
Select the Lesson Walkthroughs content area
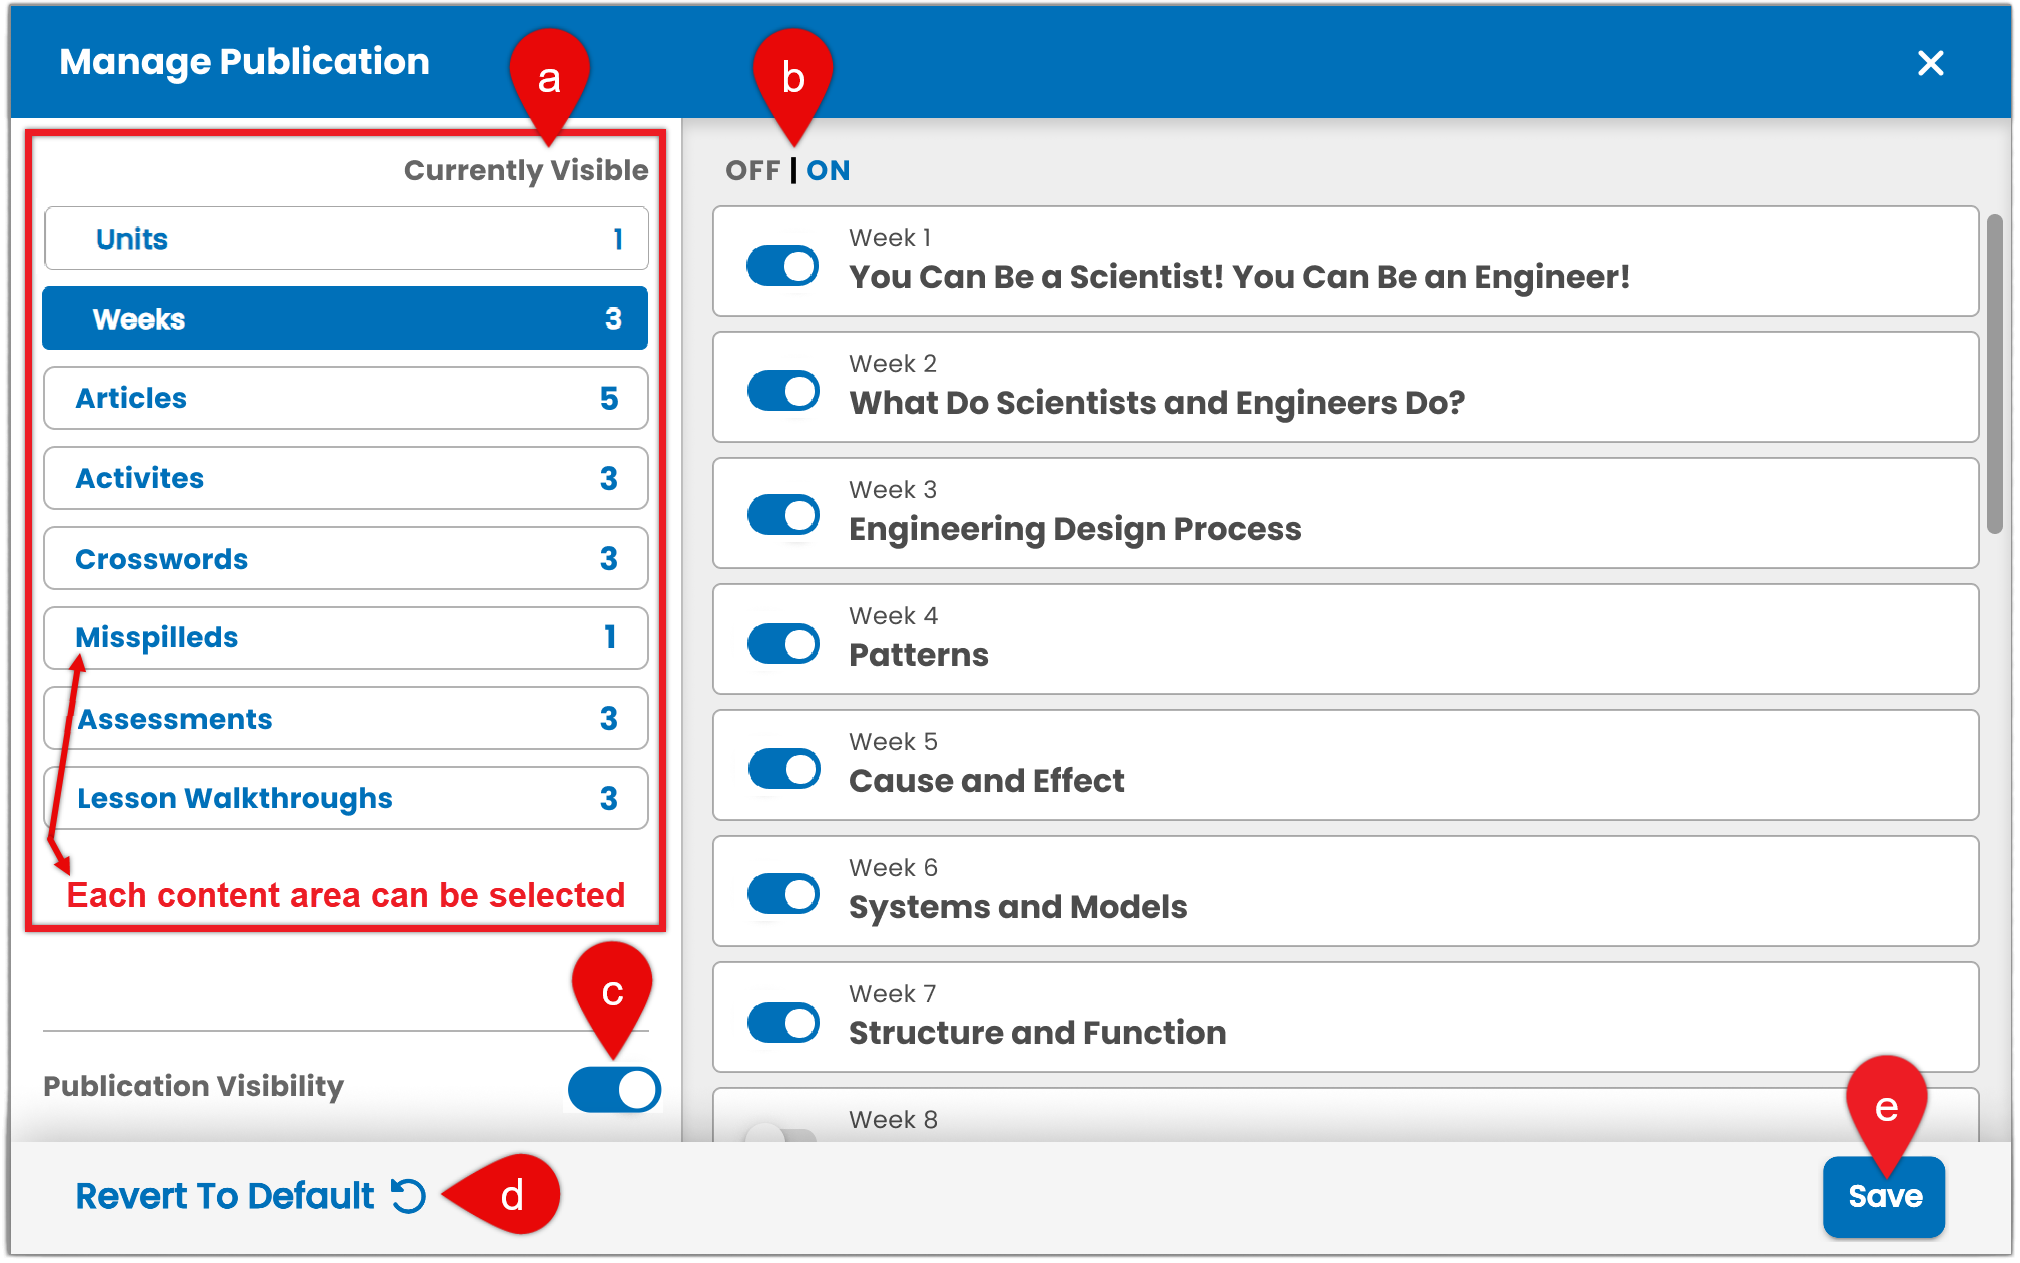346,798
